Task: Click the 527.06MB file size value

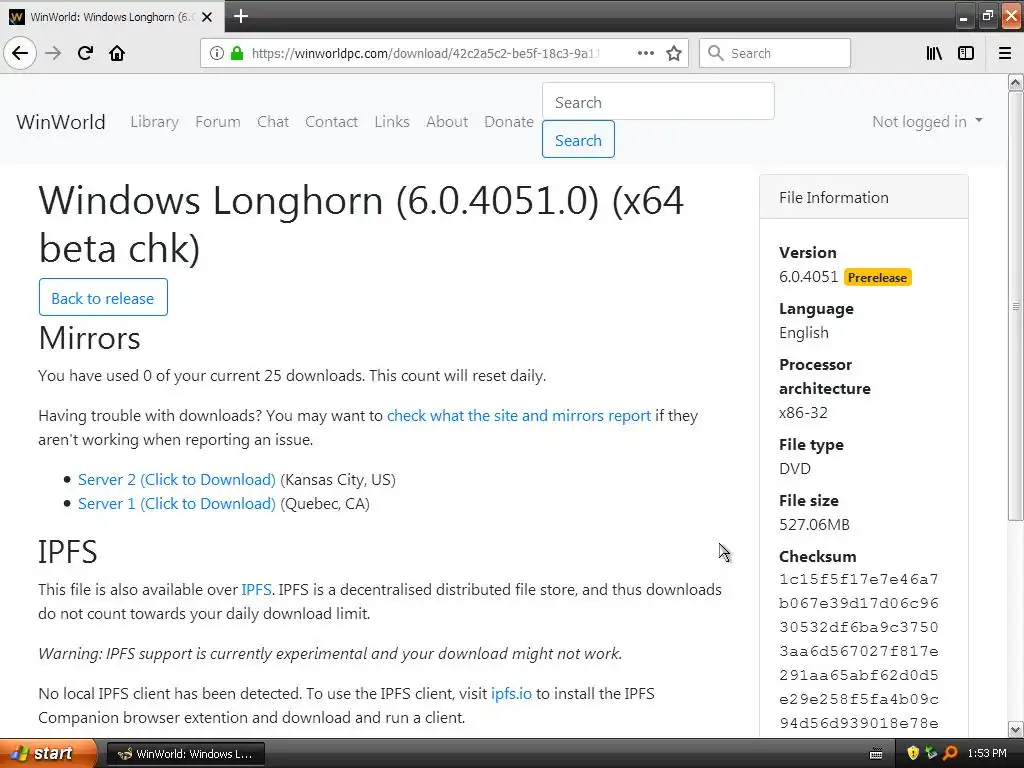Action: coord(814,524)
